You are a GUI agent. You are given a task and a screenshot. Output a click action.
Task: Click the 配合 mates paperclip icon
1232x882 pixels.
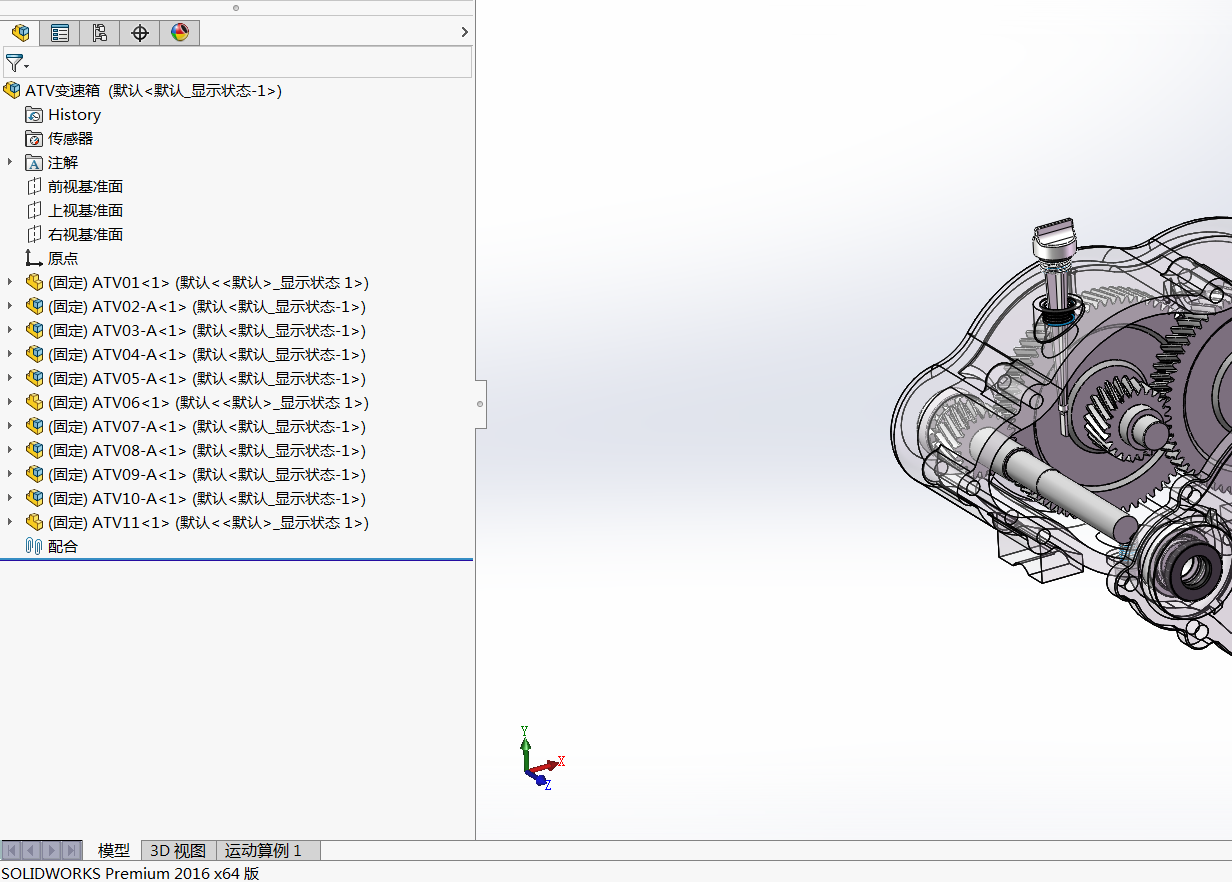(x=34, y=547)
